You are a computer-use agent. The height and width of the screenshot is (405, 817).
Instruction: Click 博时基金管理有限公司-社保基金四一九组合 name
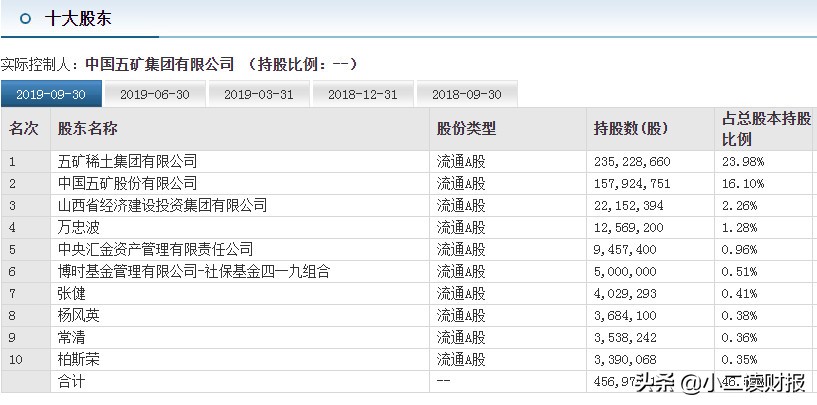coord(194,272)
